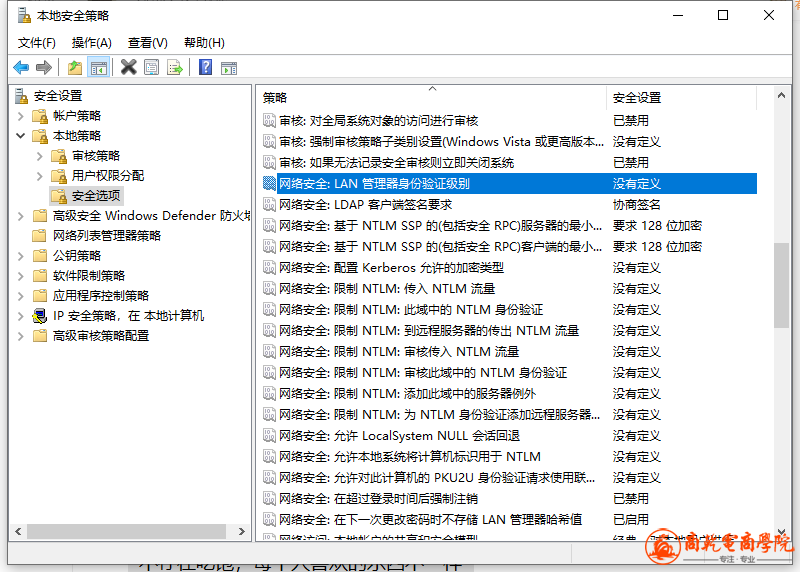Click the 帐户策略 folder icon
The width and height of the screenshot is (800, 572).
tap(40, 116)
